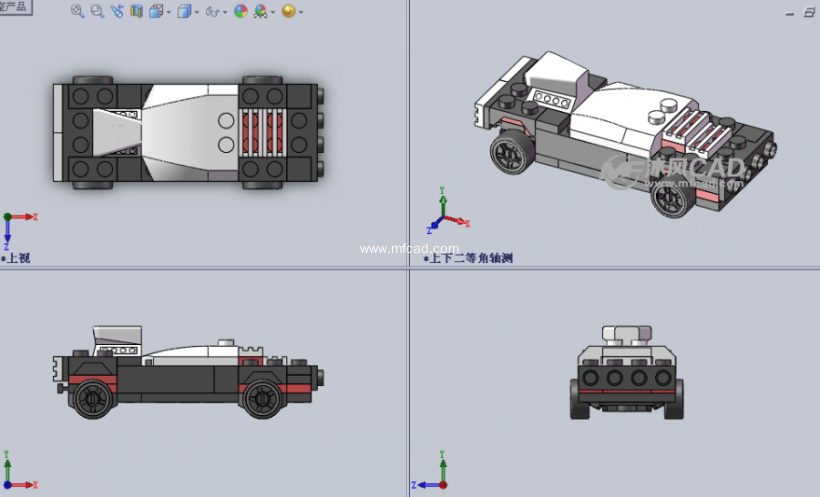The height and width of the screenshot is (497, 820).
Task: Click the Previous View icon
Action: click(x=117, y=12)
